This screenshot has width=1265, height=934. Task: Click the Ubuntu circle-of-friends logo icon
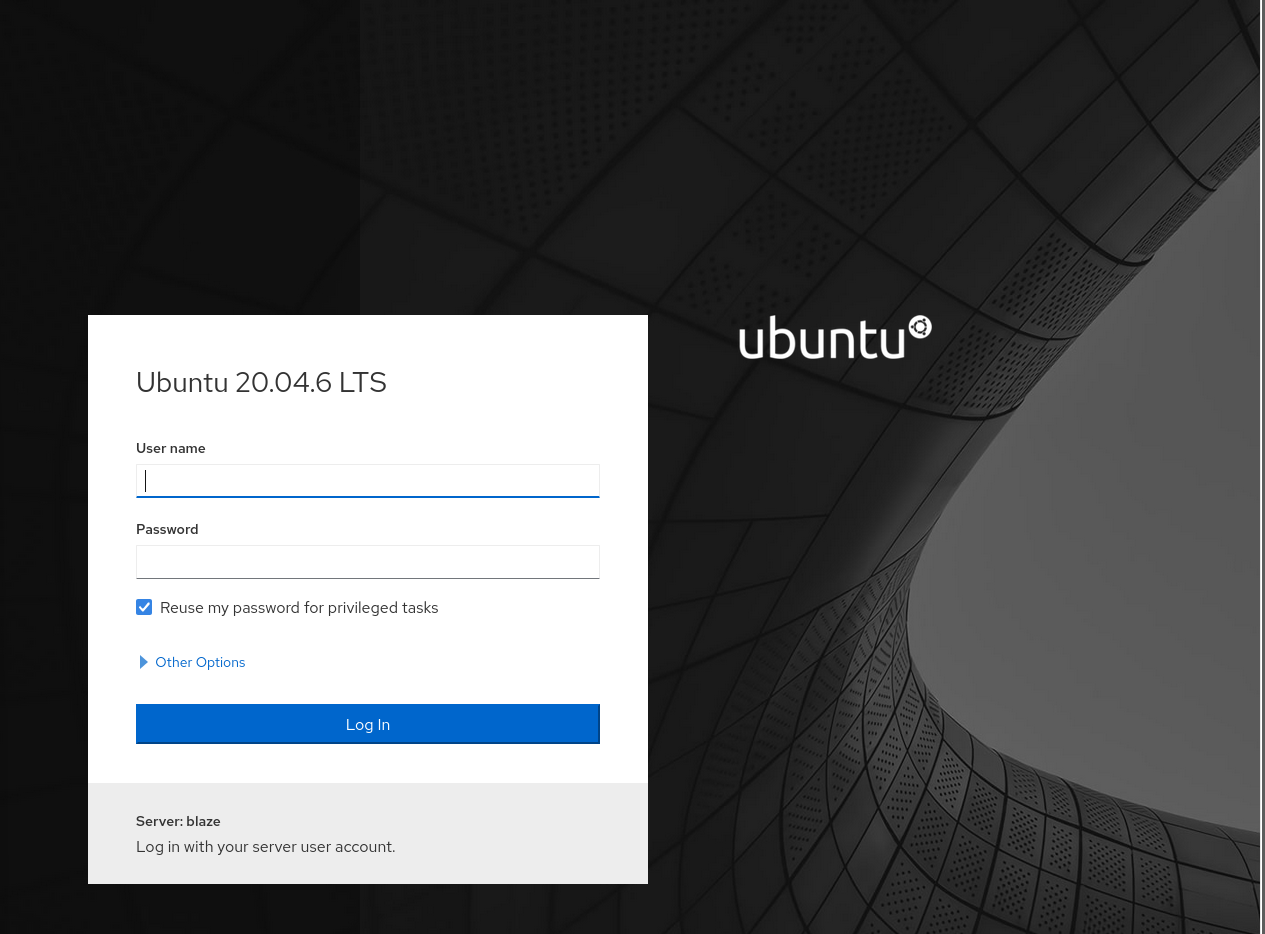pos(920,328)
